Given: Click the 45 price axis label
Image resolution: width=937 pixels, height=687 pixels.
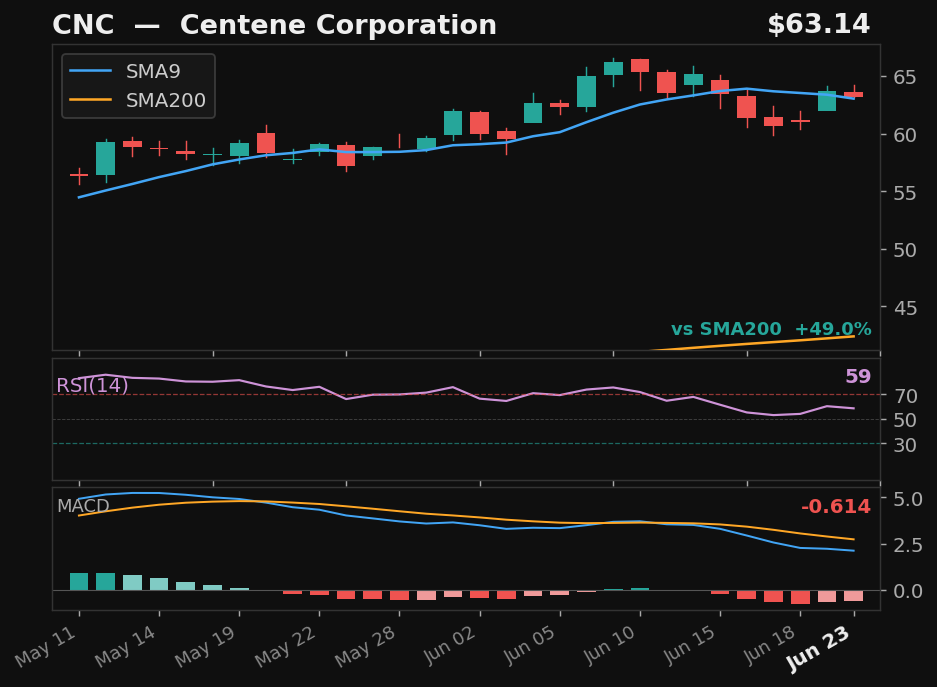Looking at the screenshot, I should click(x=905, y=308).
